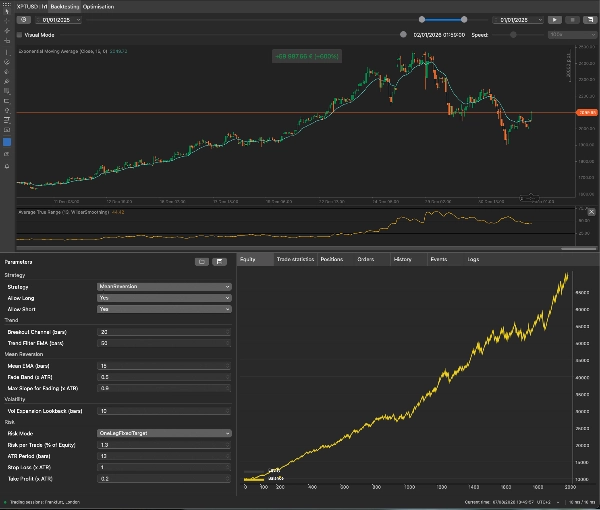Open the Equity tab
The width and height of the screenshot is (600, 510).
coord(255,259)
